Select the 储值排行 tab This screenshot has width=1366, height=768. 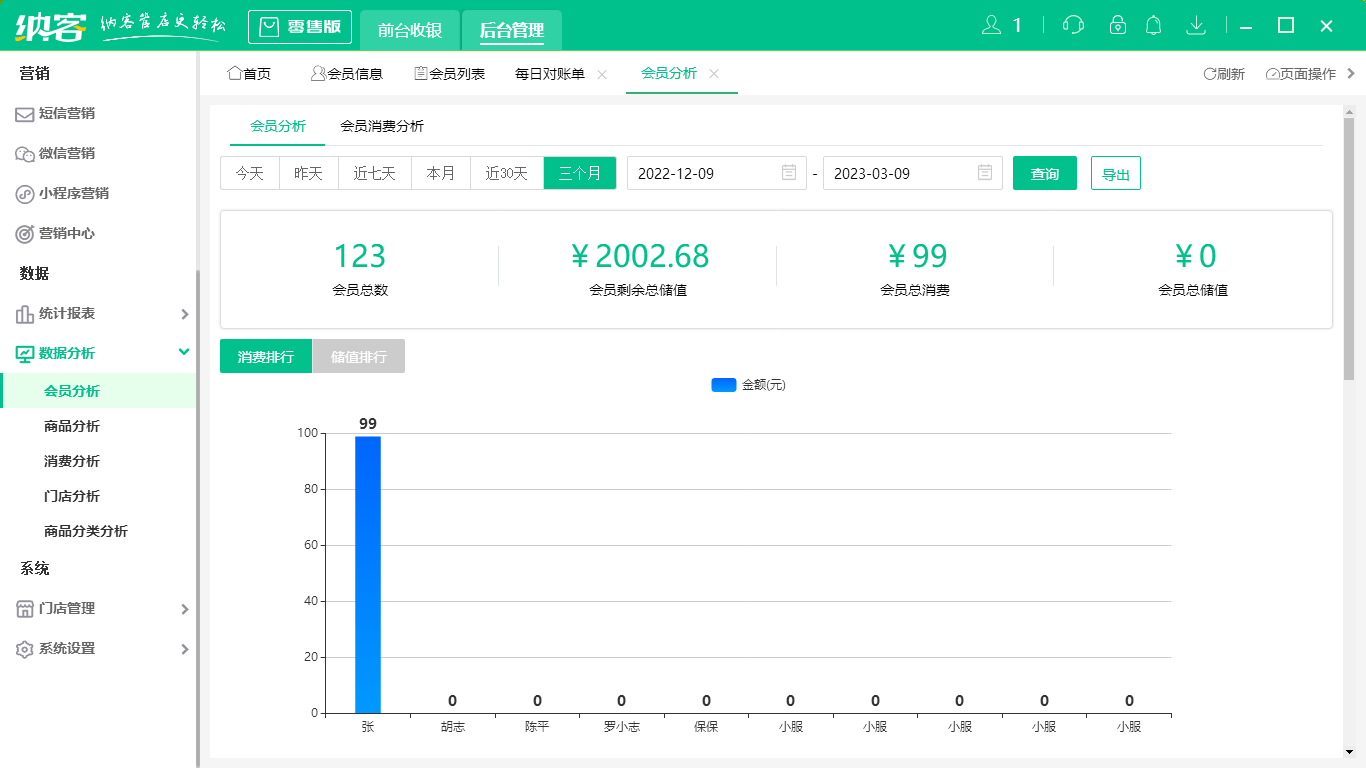point(359,356)
